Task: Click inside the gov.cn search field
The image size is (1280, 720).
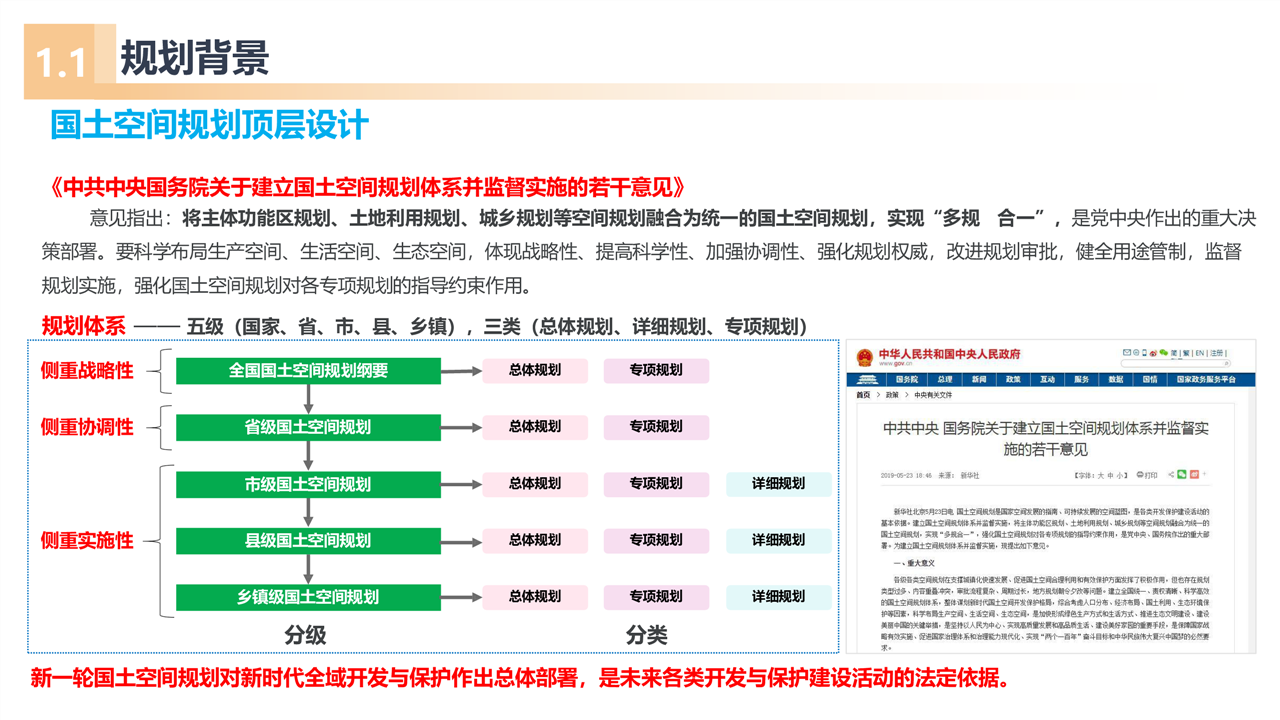Action: pos(1170,363)
